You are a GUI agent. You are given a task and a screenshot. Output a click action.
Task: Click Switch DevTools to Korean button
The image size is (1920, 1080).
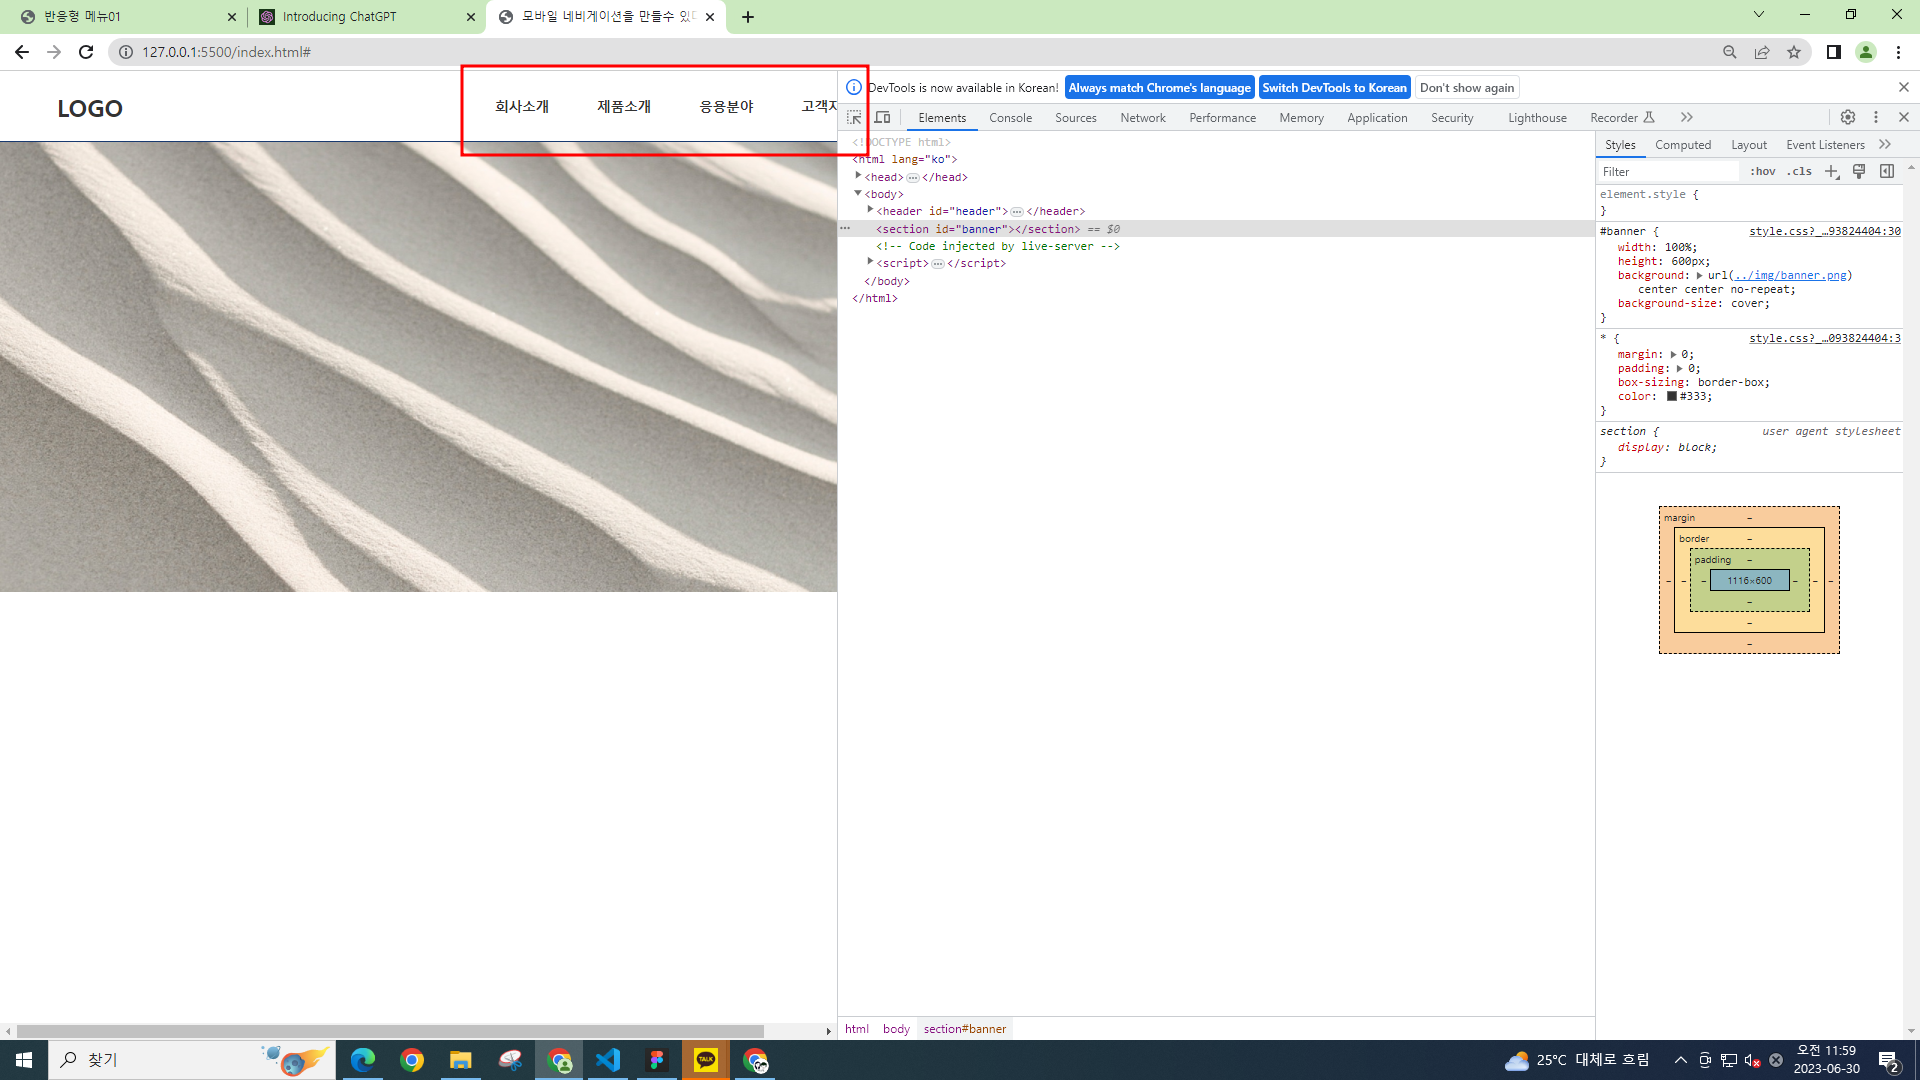[x=1334, y=88]
